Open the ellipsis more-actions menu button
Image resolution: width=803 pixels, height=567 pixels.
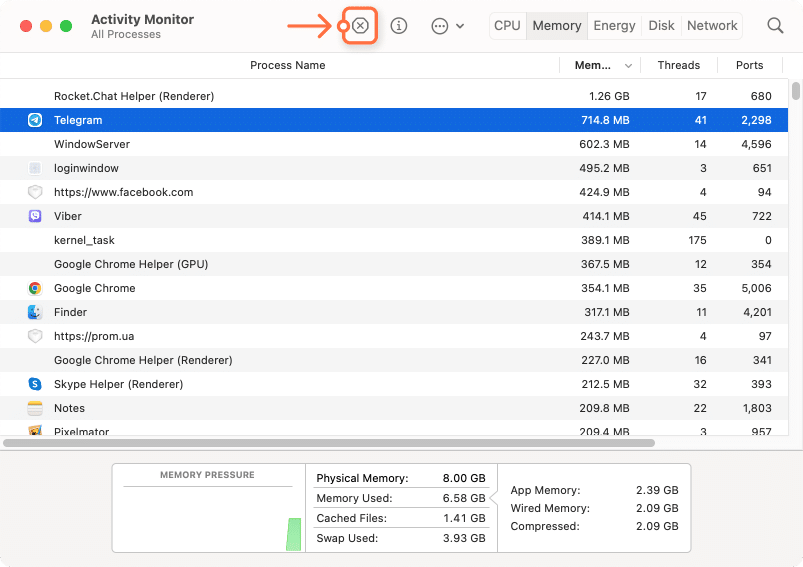point(439,26)
